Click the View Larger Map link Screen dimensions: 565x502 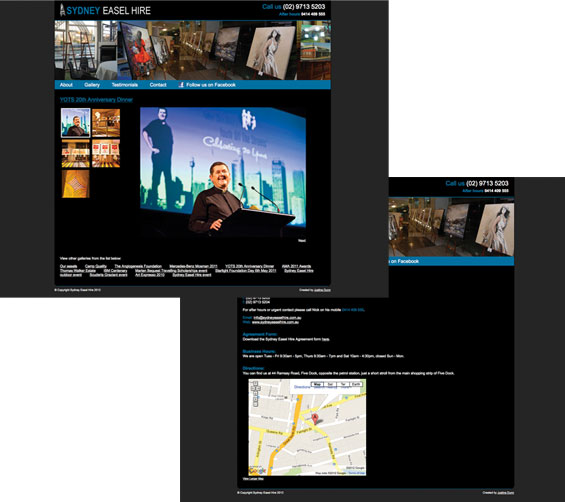[x=253, y=479]
